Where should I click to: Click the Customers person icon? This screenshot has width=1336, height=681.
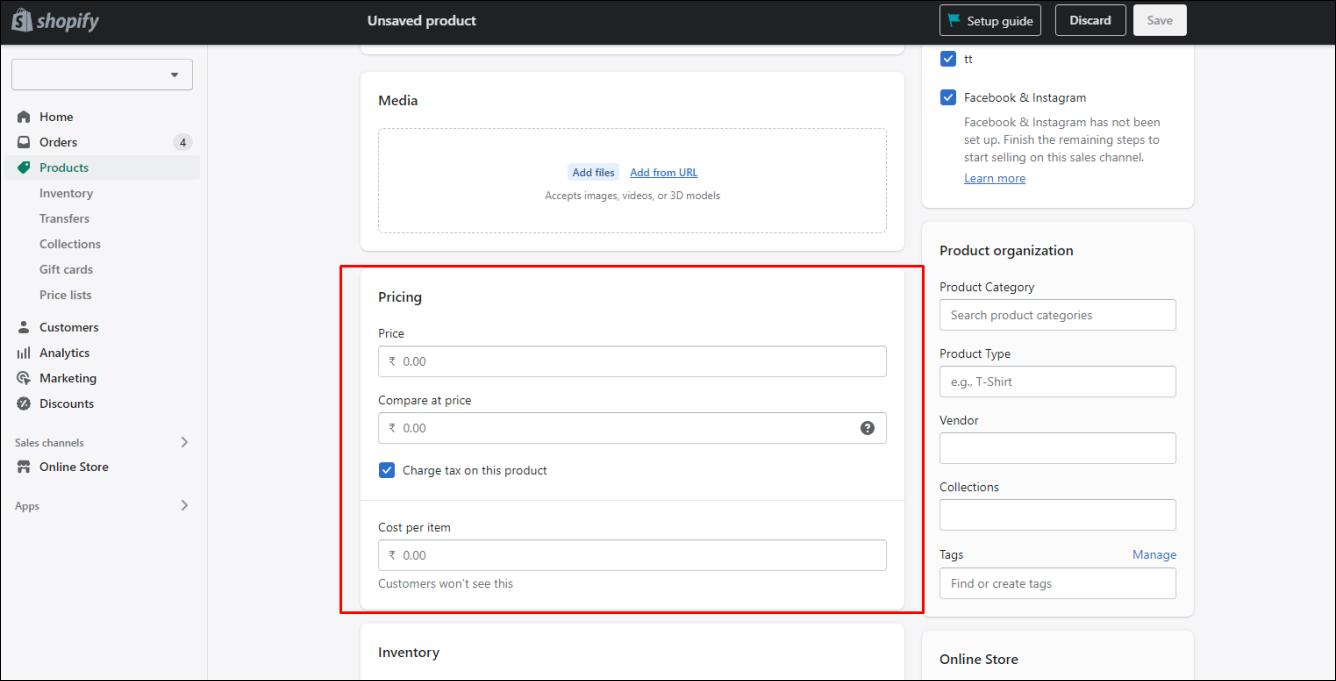point(24,327)
